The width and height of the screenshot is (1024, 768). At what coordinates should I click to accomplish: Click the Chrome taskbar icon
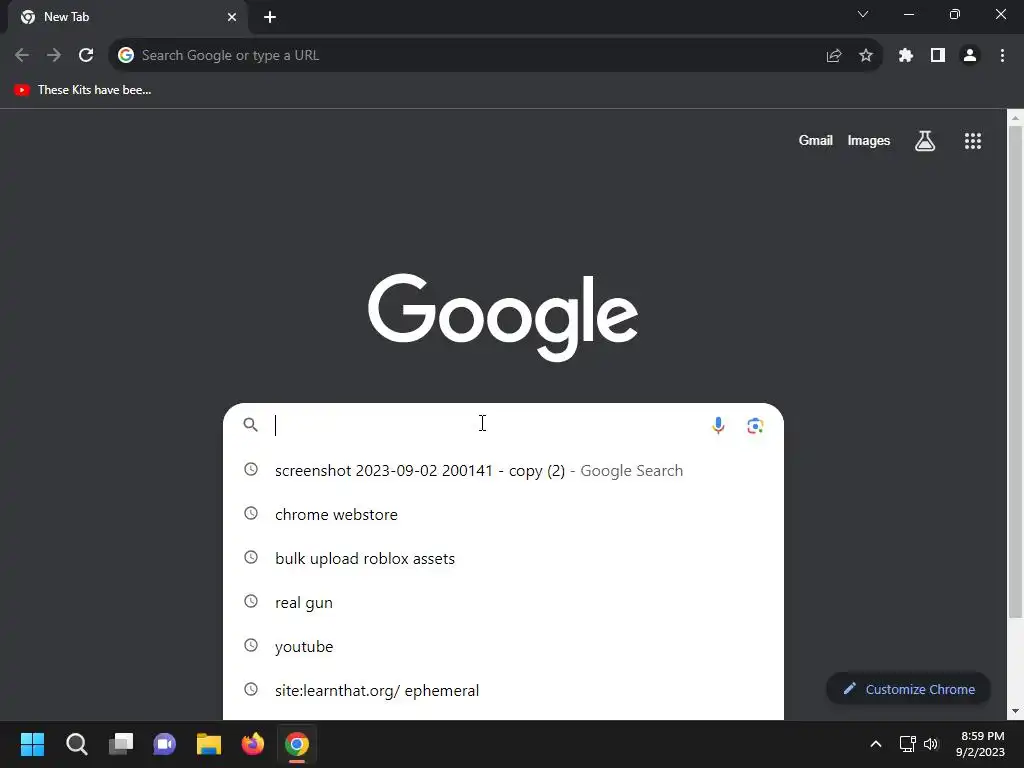296,744
